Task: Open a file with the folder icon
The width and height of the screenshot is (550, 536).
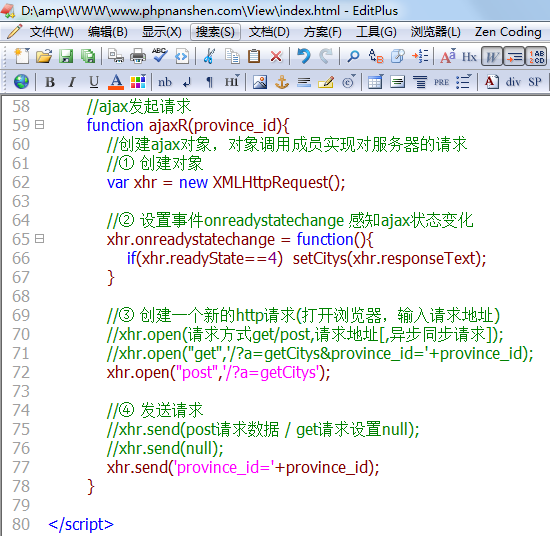Action: (x=44, y=56)
